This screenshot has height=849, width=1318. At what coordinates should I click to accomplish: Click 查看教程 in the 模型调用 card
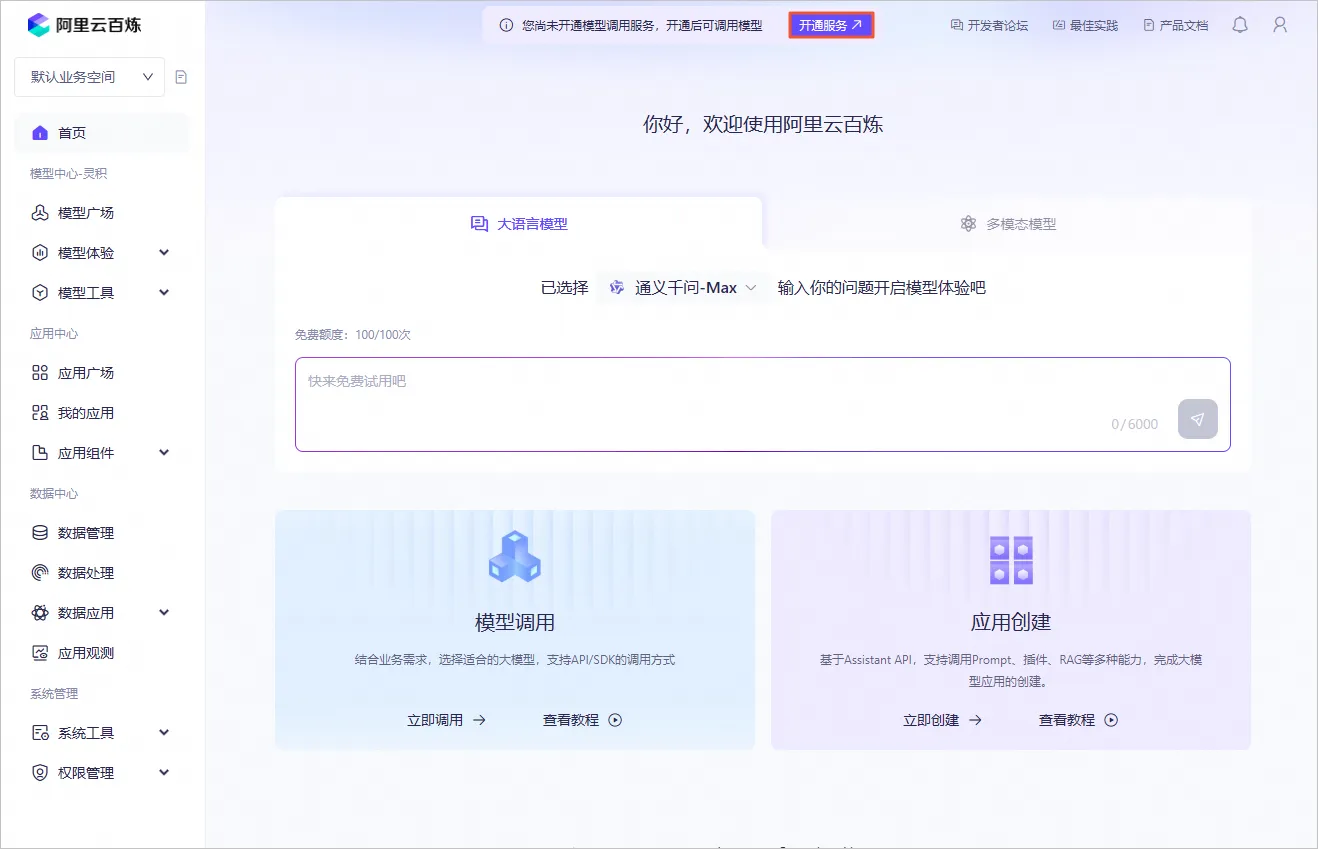coord(582,719)
